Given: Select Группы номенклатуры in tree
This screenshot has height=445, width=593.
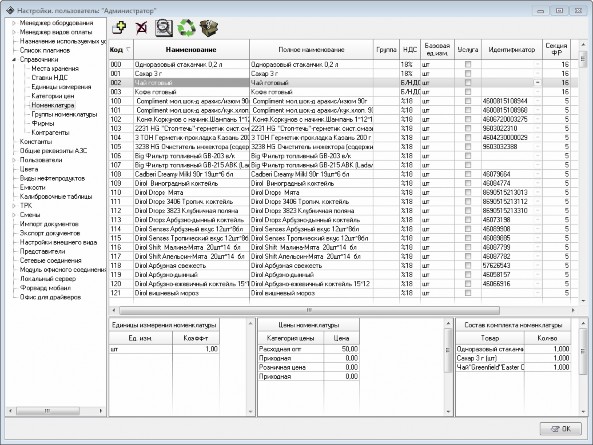Looking at the screenshot, I should point(64,114).
